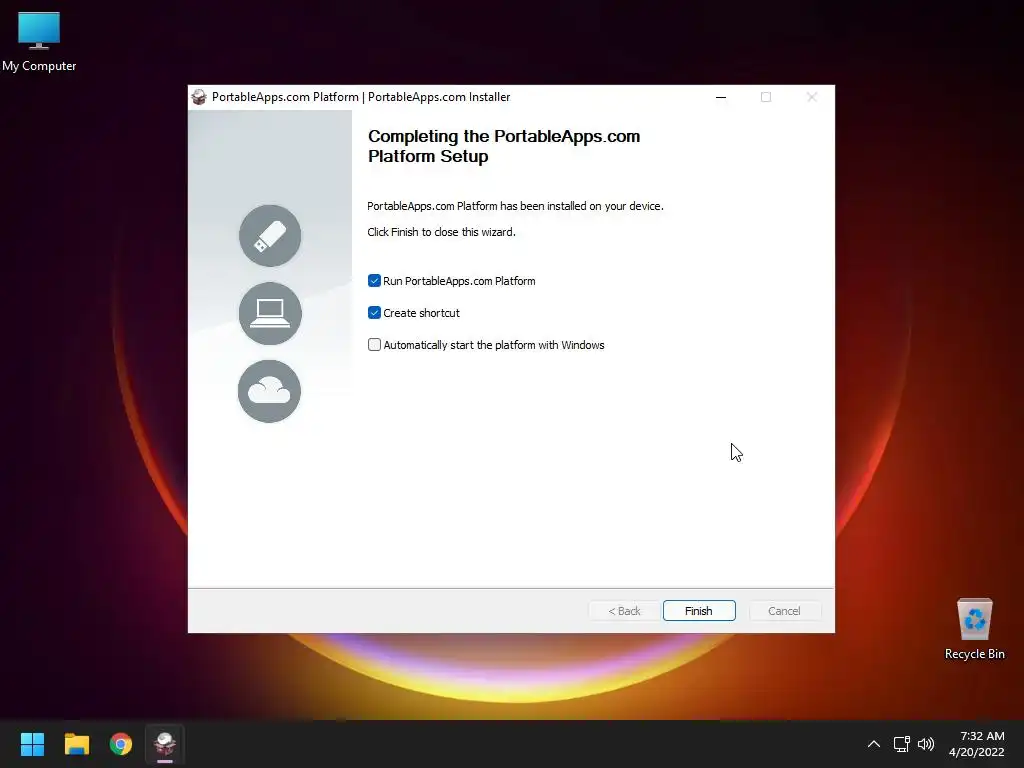
Task: Open the volume speaker tray icon
Action: point(926,744)
